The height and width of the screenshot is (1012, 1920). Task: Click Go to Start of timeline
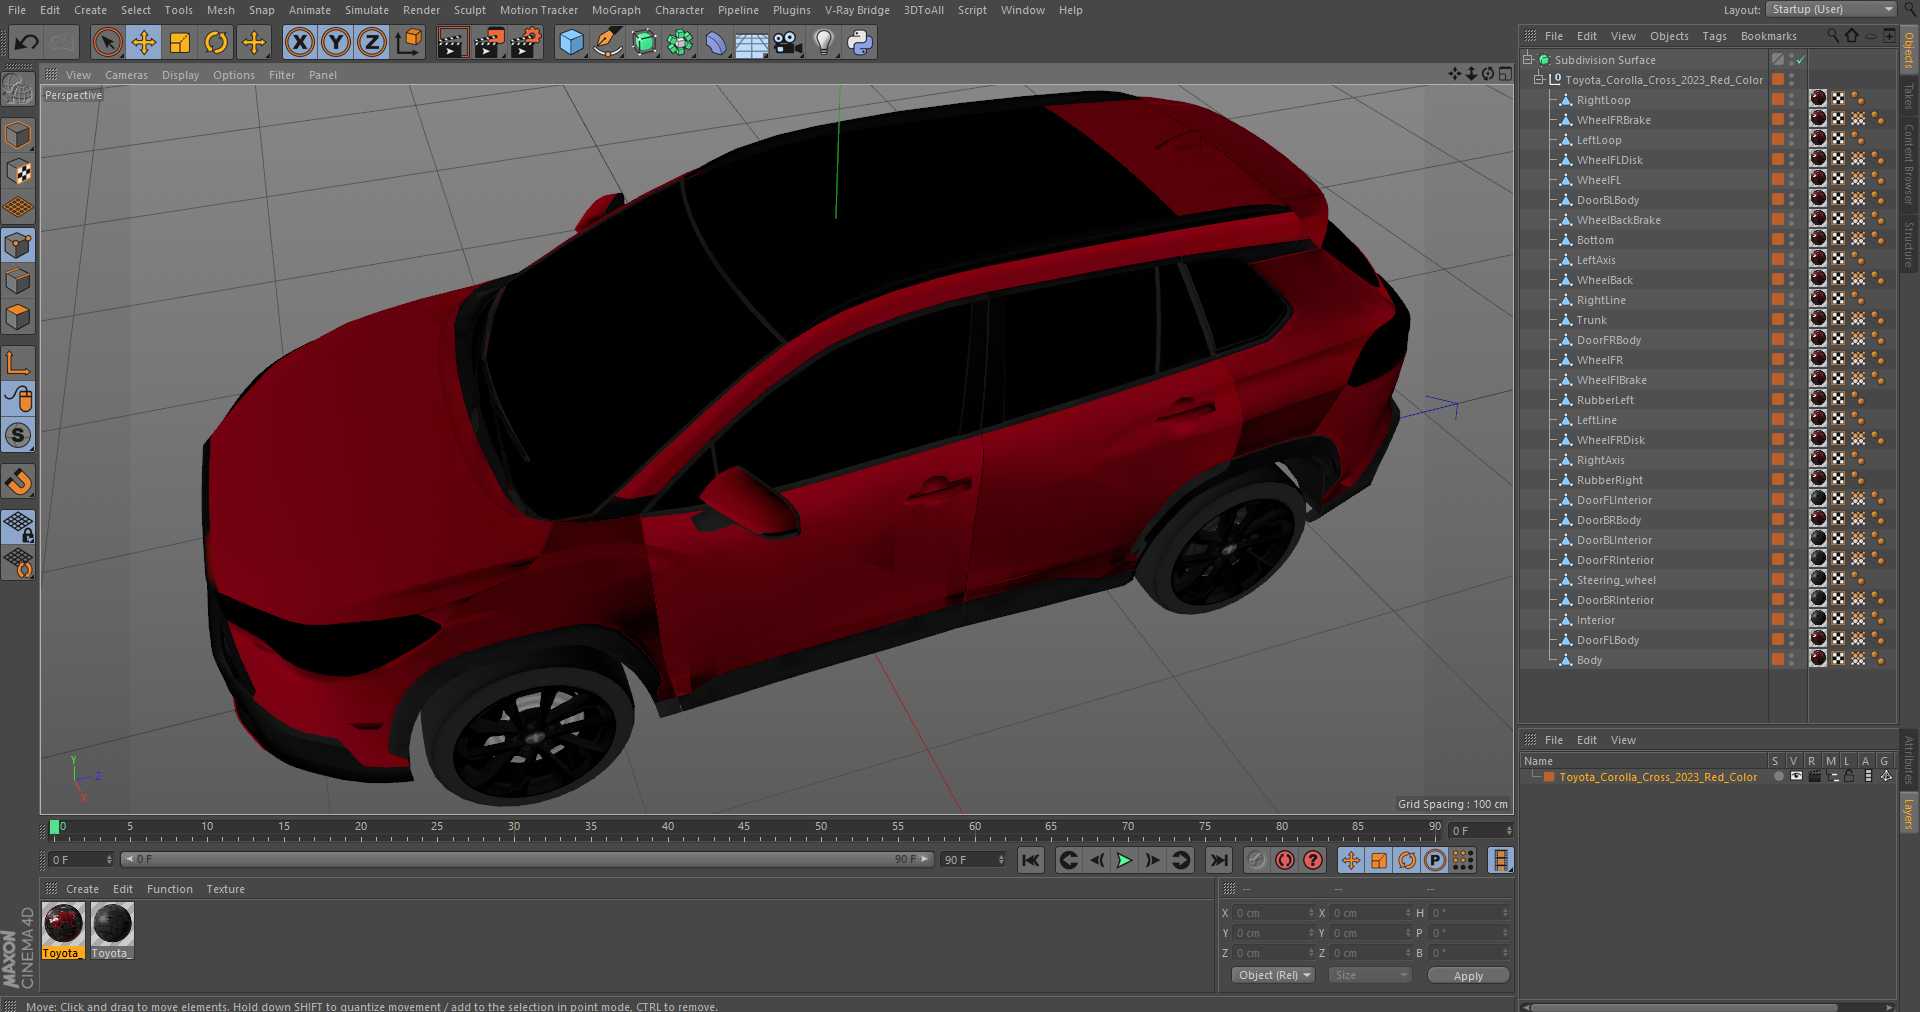pos(1030,860)
